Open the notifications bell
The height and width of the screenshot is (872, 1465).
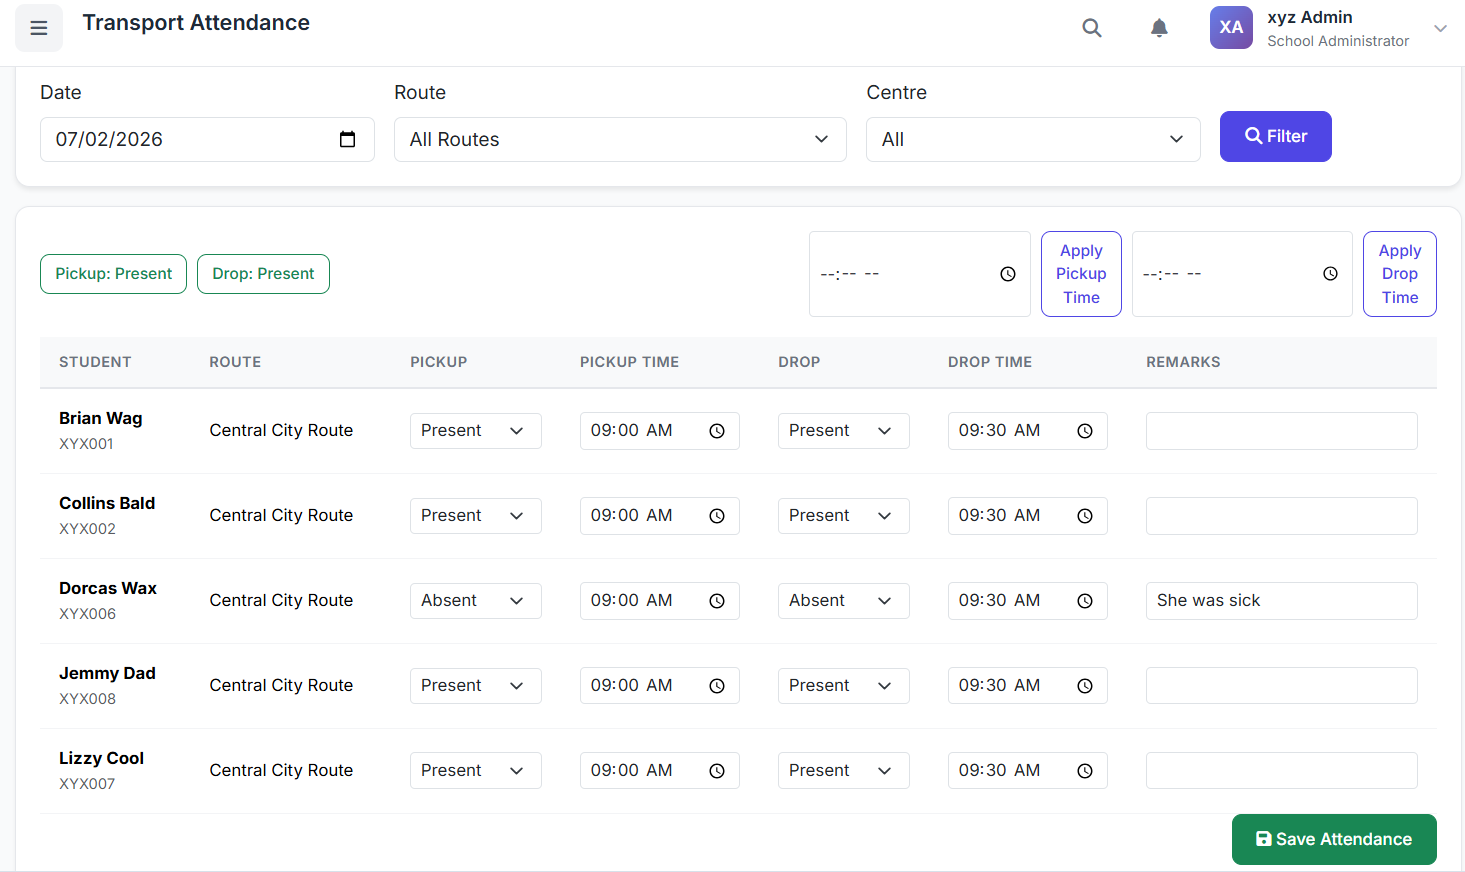(1159, 28)
